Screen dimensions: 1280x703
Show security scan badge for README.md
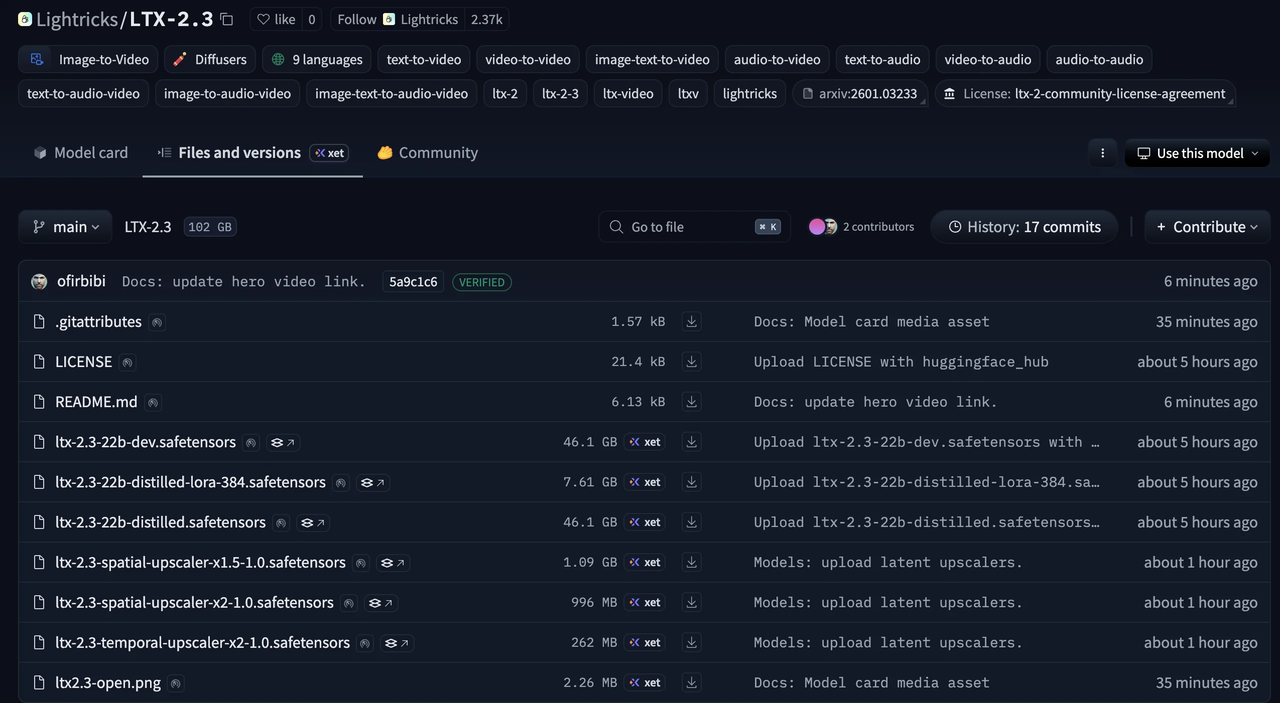153,402
